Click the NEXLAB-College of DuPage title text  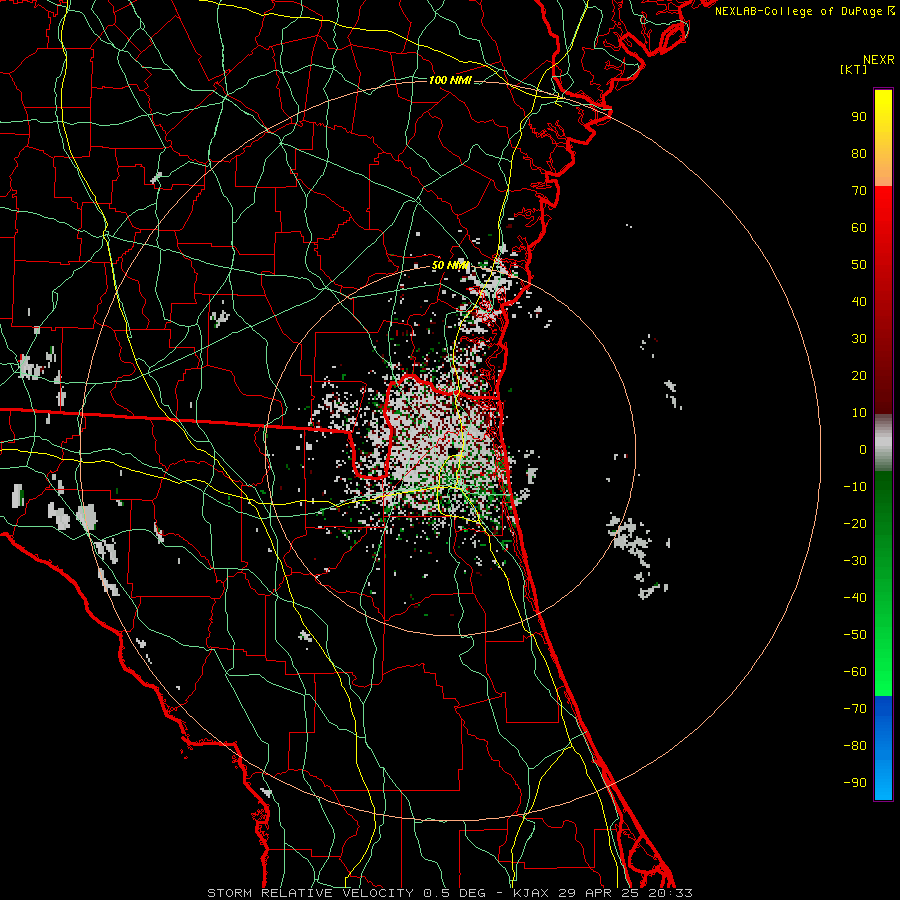804,11
